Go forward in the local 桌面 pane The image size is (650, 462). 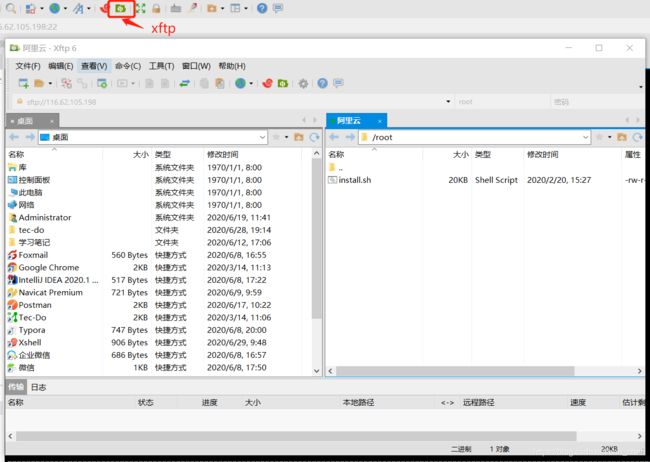30,137
